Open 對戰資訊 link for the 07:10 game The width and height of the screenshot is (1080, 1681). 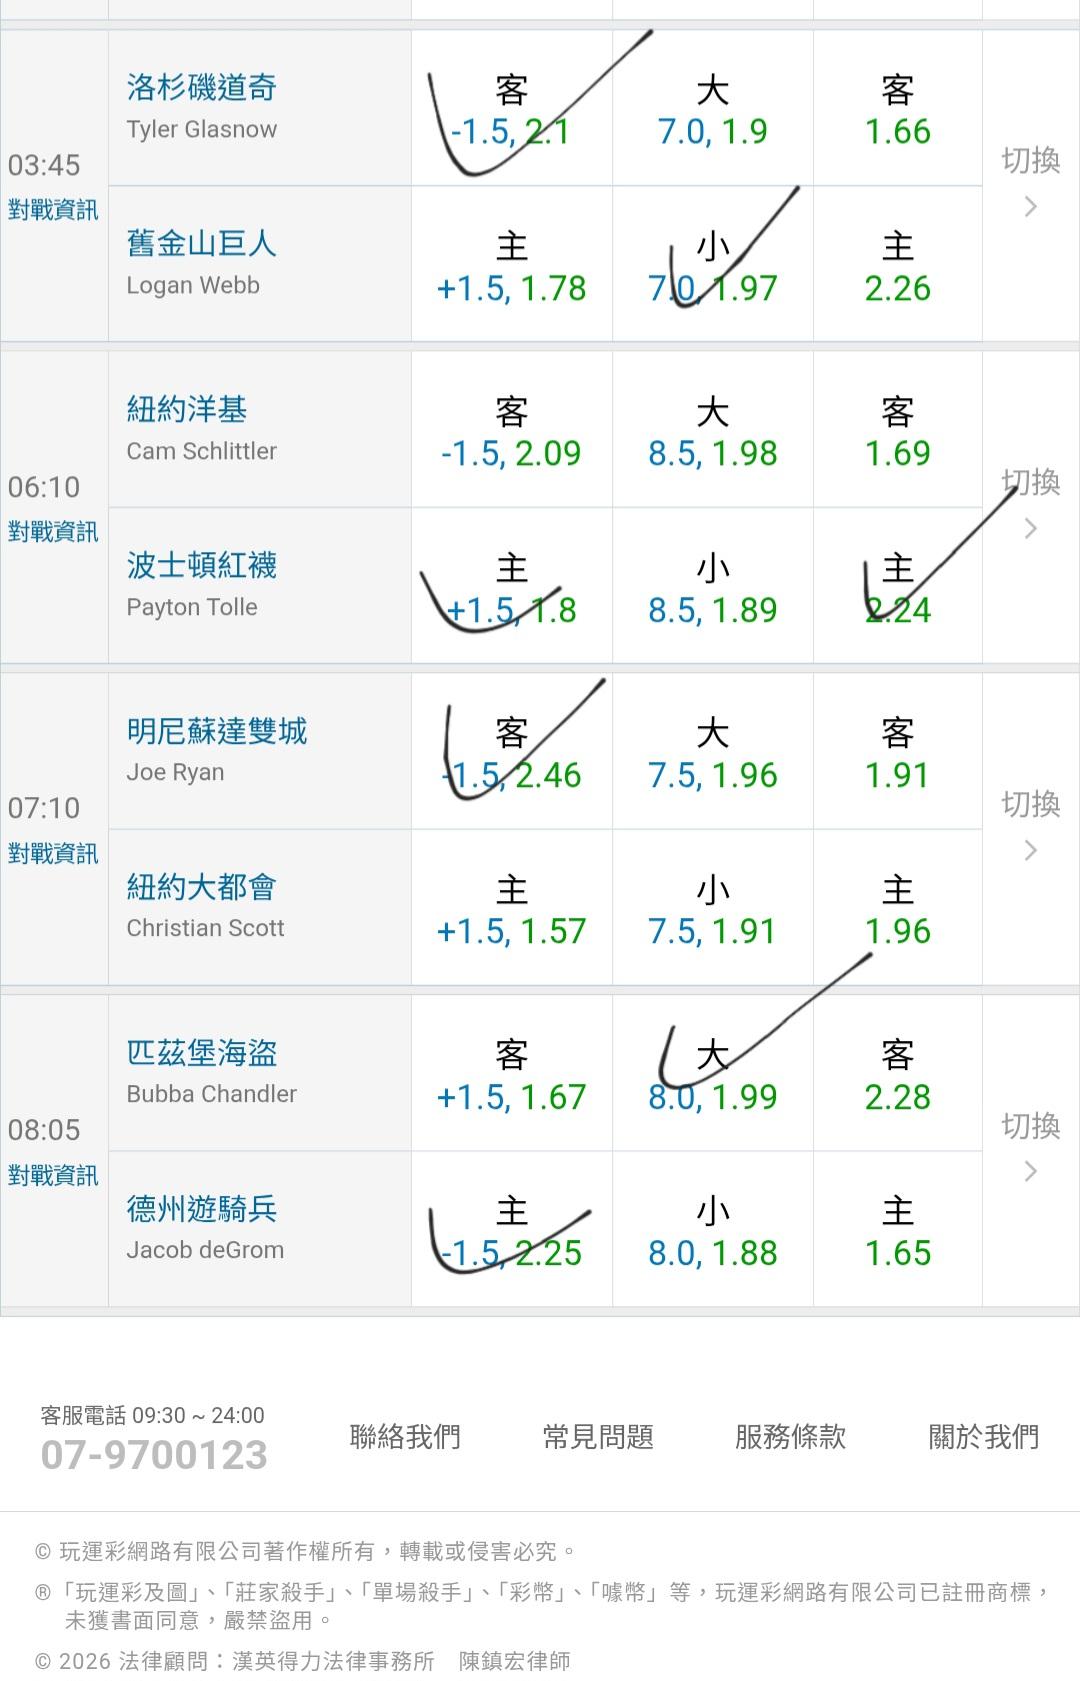point(53,854)
